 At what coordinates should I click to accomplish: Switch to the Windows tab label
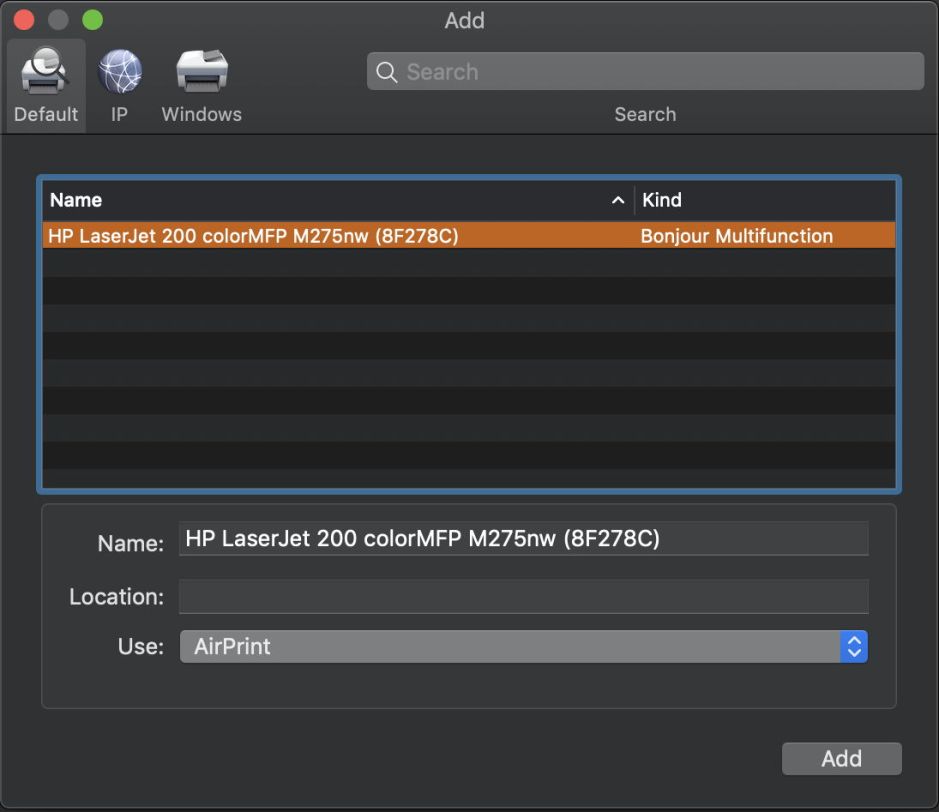point(202,114)
